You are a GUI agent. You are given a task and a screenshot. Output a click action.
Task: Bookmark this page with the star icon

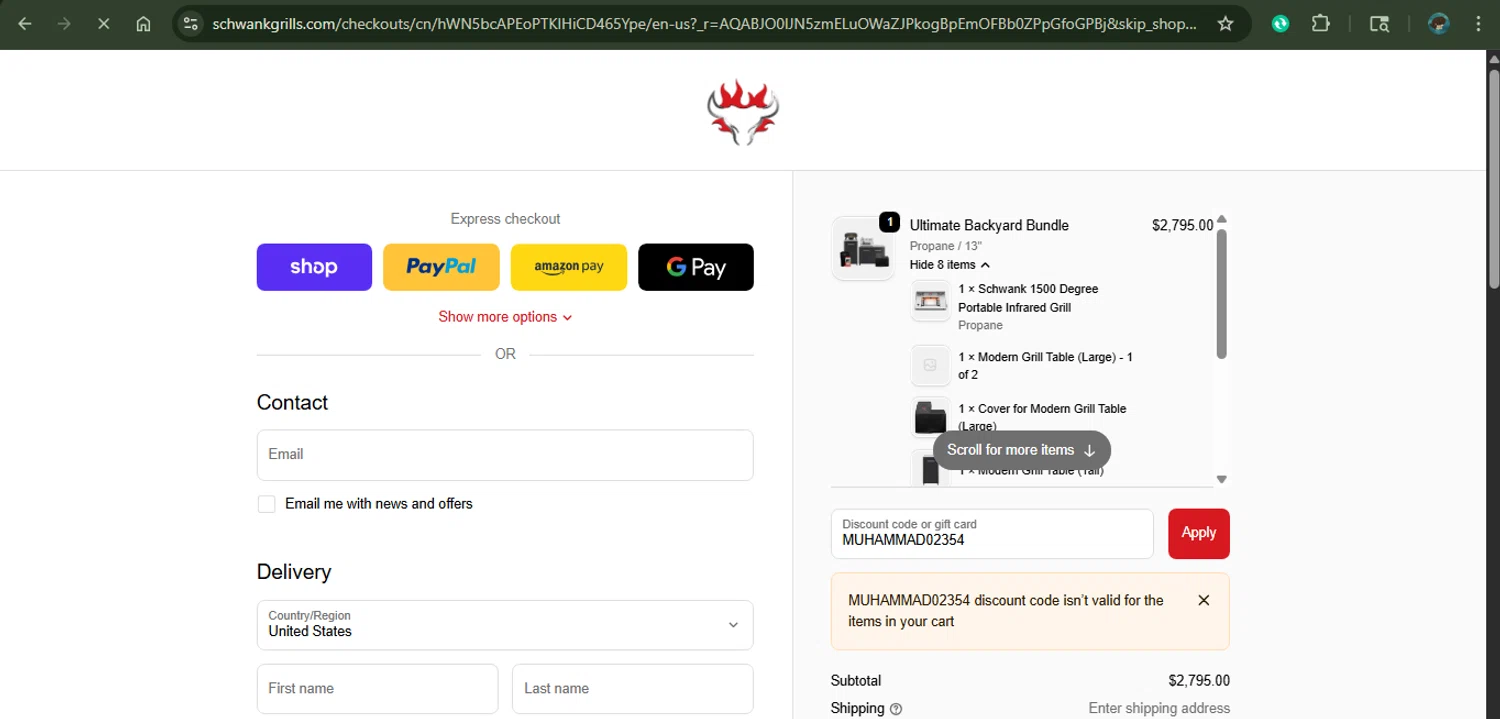click(1225, 24)
